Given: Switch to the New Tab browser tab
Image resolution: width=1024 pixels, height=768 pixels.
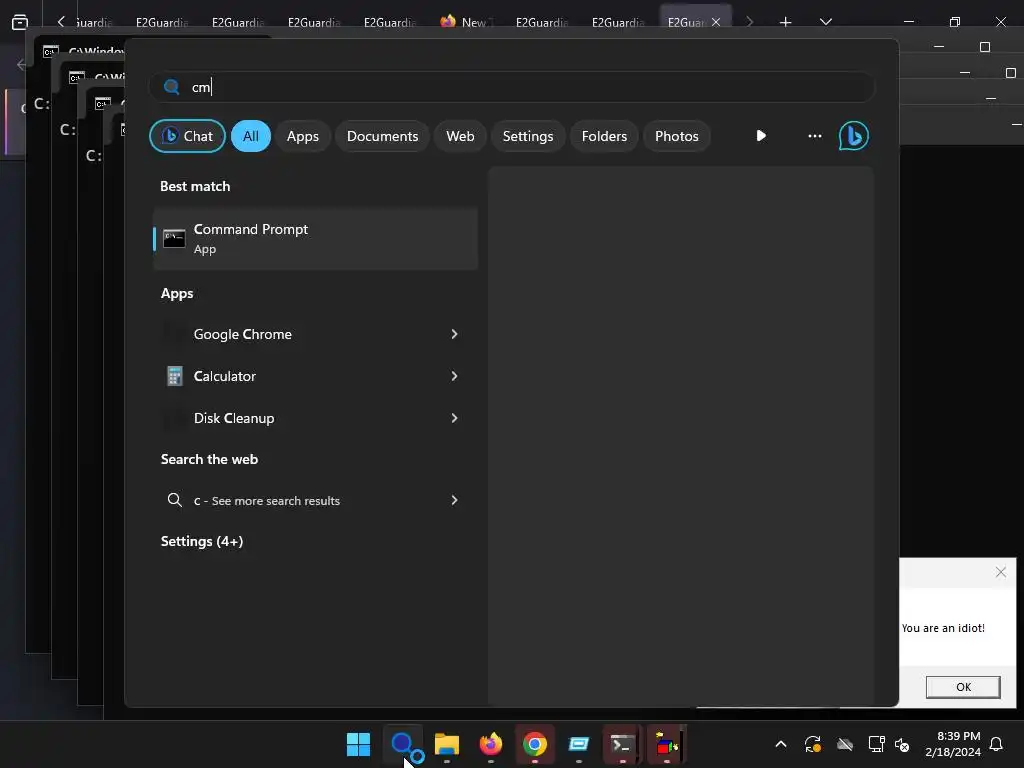Looking at the screenshot, I should 466,22.
